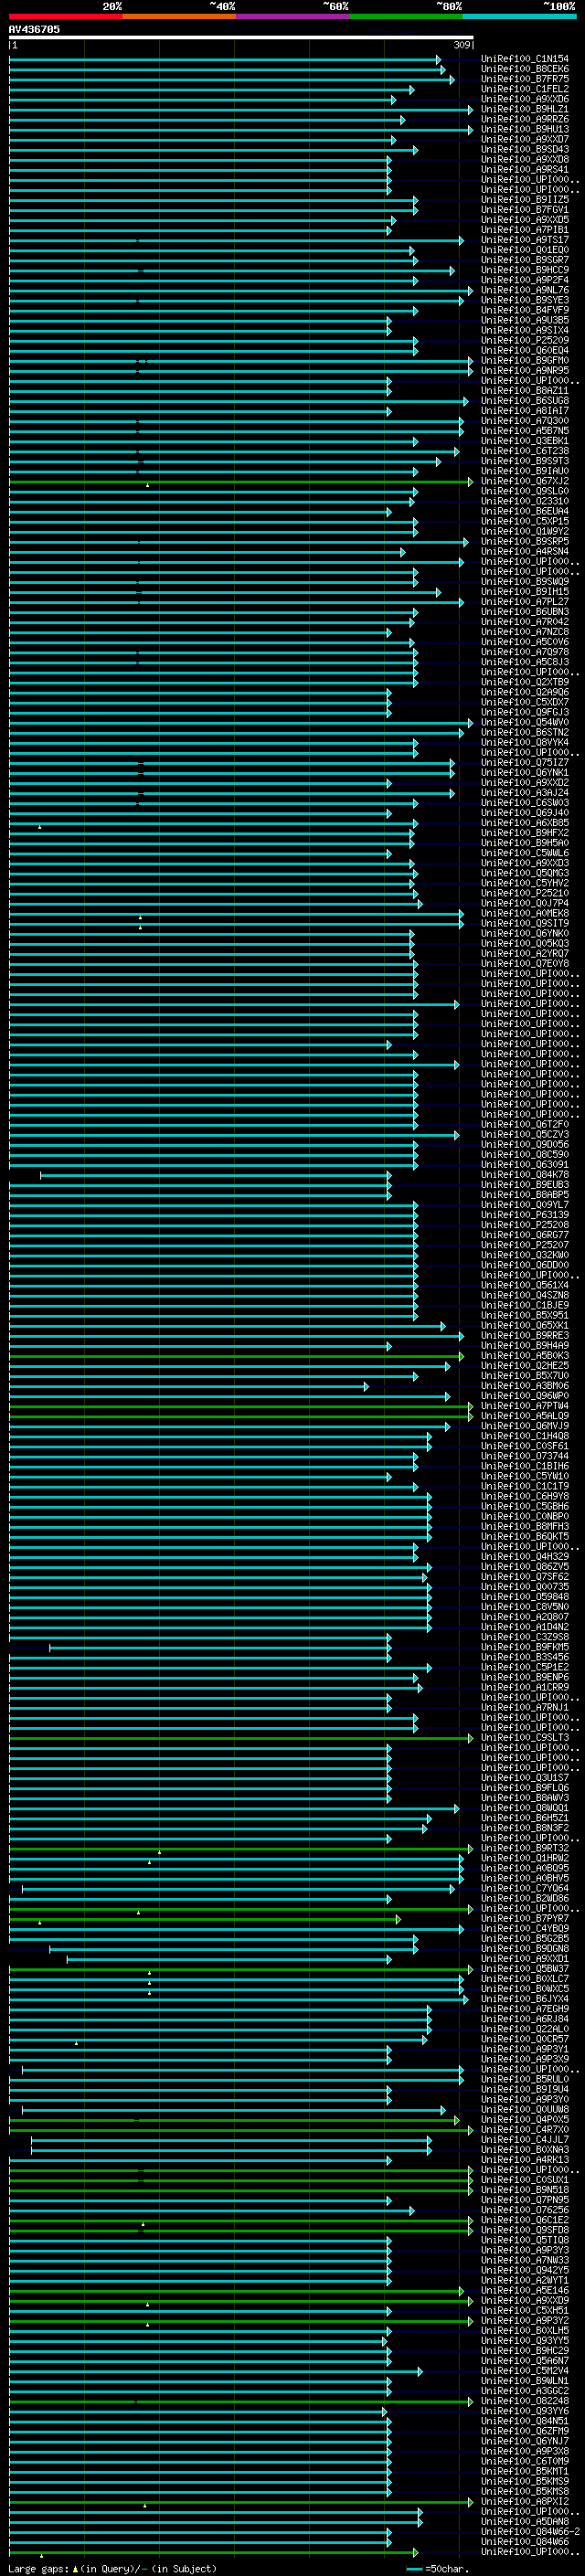This screenshot has width=585, height=2576.
Task: Select hit UniRef100_A9RS41
Action: [x=525, y=170]
